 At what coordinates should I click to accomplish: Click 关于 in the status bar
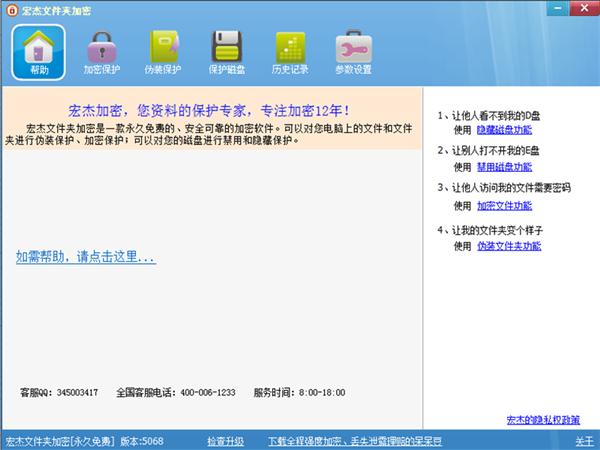point(584,442)
